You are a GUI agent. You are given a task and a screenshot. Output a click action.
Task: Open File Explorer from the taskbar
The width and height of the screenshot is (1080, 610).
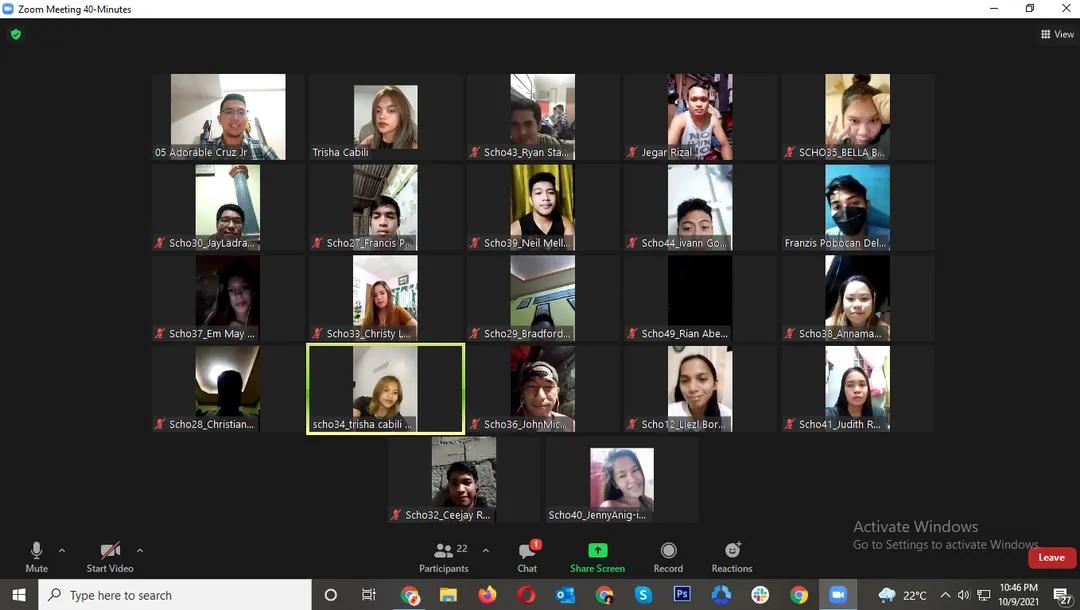pos(448,595)
